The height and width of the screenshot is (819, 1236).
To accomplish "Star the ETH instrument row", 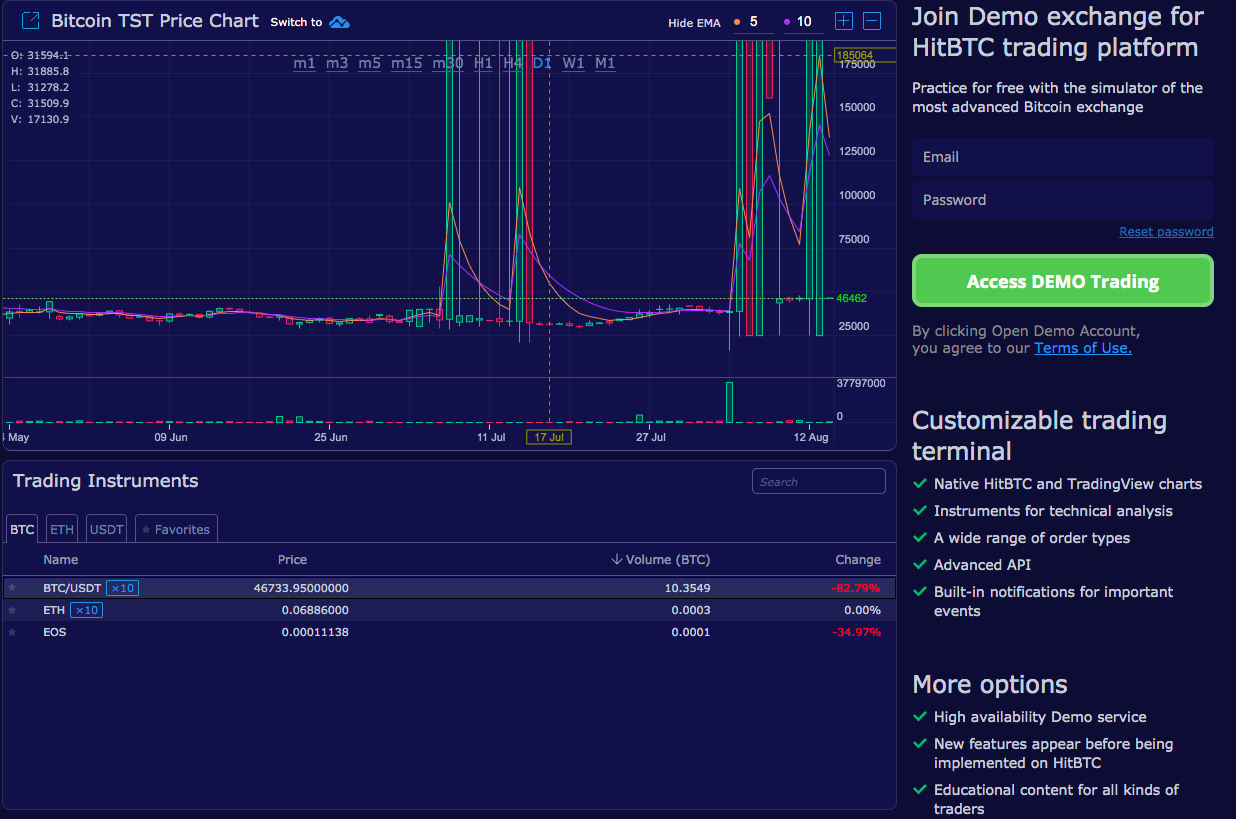I will coord(12,610).
